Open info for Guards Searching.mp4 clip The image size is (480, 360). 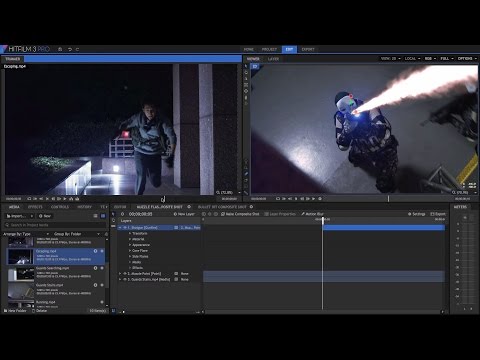(95, 268)
